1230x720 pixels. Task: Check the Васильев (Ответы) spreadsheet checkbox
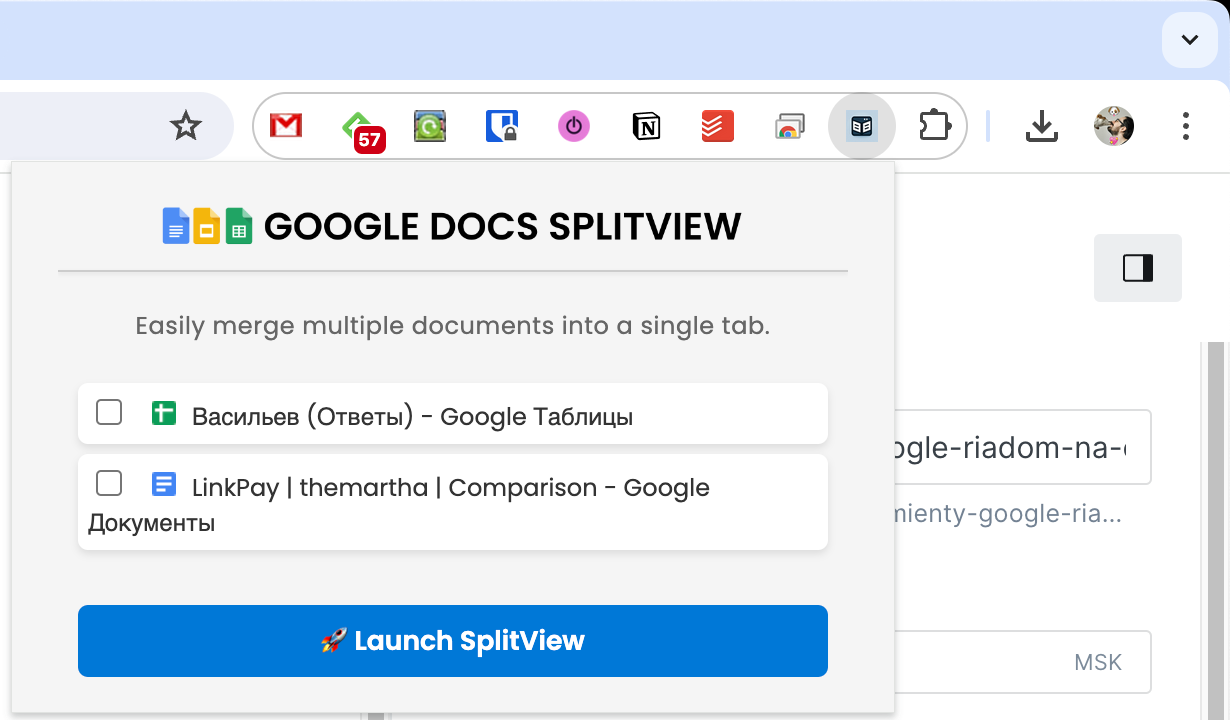click(109, 412)
